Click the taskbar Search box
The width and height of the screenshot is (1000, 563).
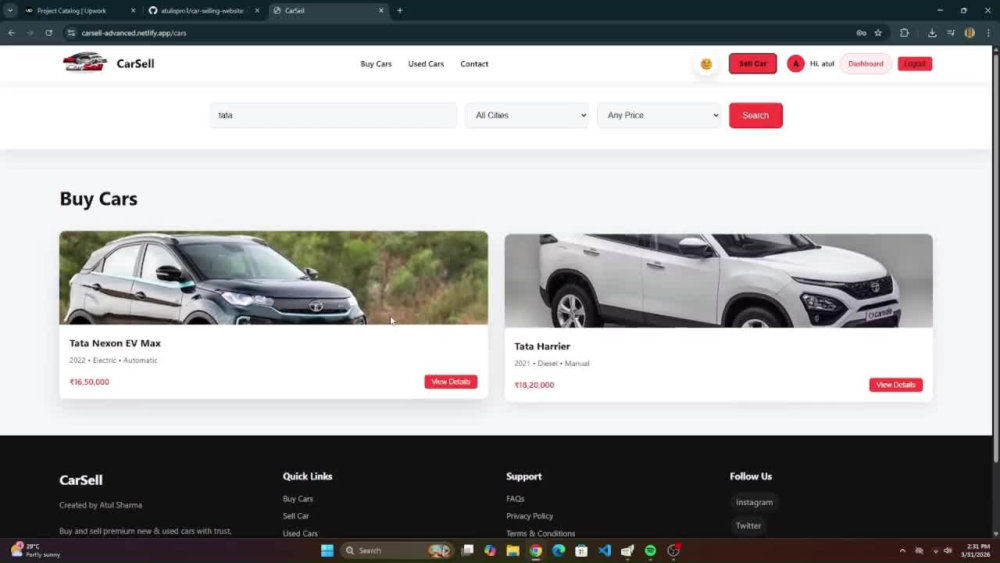pos(397,550)
